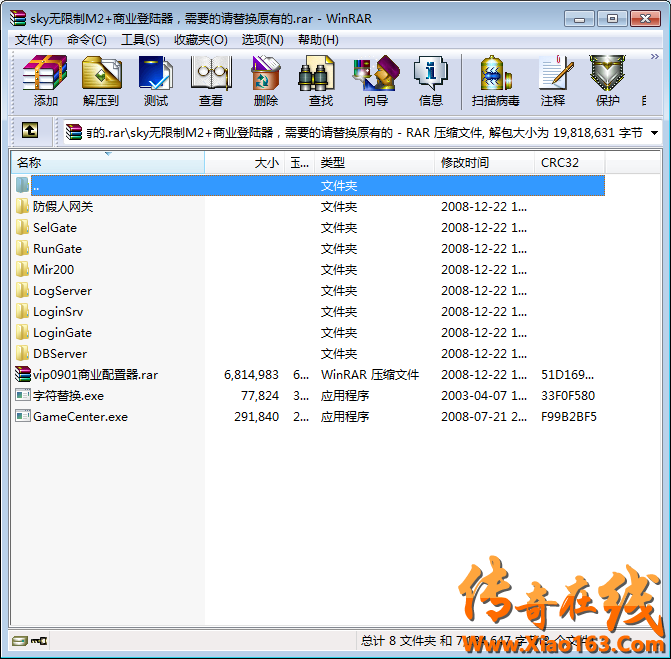
Task: Click the WinRAR title bar icon
Action: click(18, 18)
